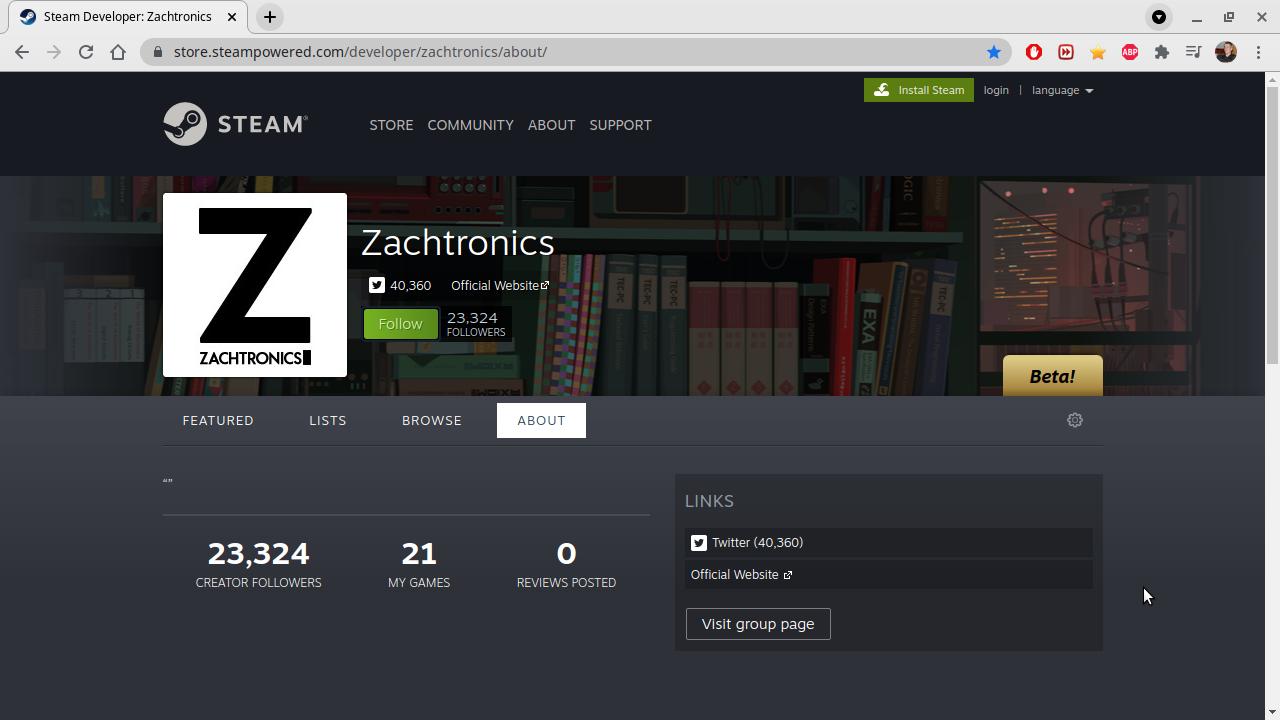Viewport: 1280px width, 720px height.
Task: Switch to the Featured tab
Action: click(x=218, y=420)
